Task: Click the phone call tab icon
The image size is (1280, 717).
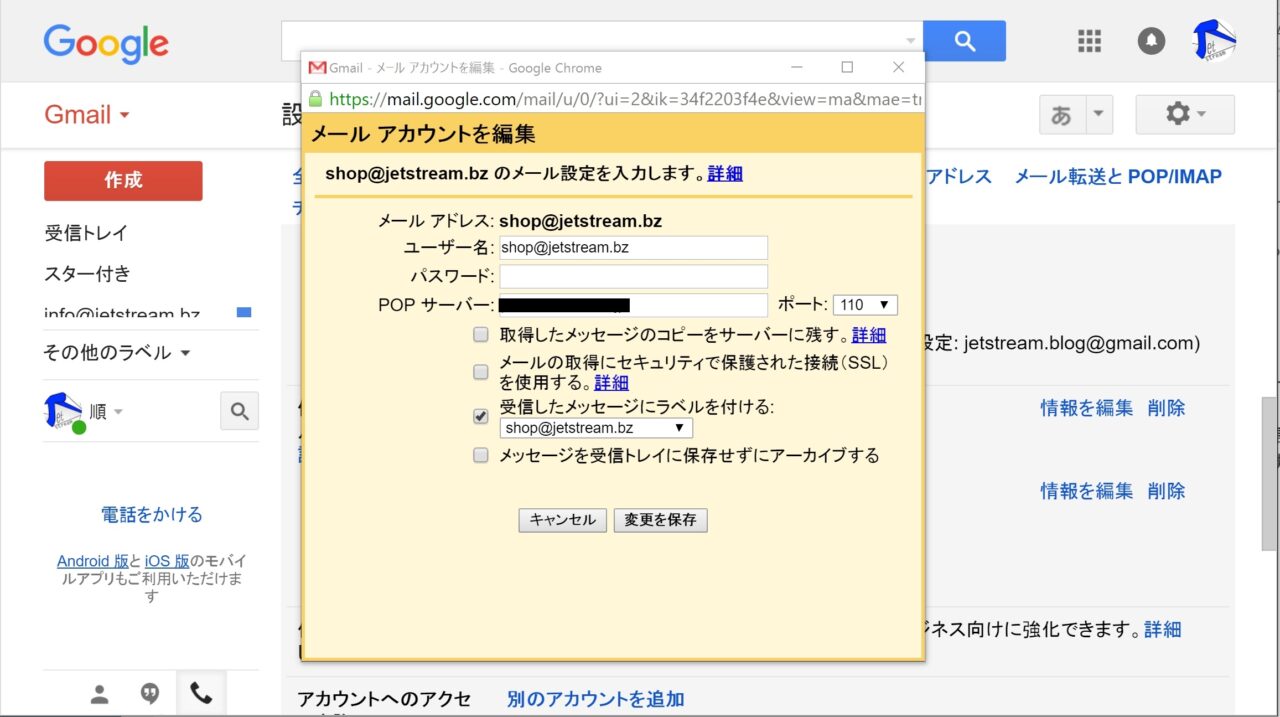Action: (x=201, y=693)
